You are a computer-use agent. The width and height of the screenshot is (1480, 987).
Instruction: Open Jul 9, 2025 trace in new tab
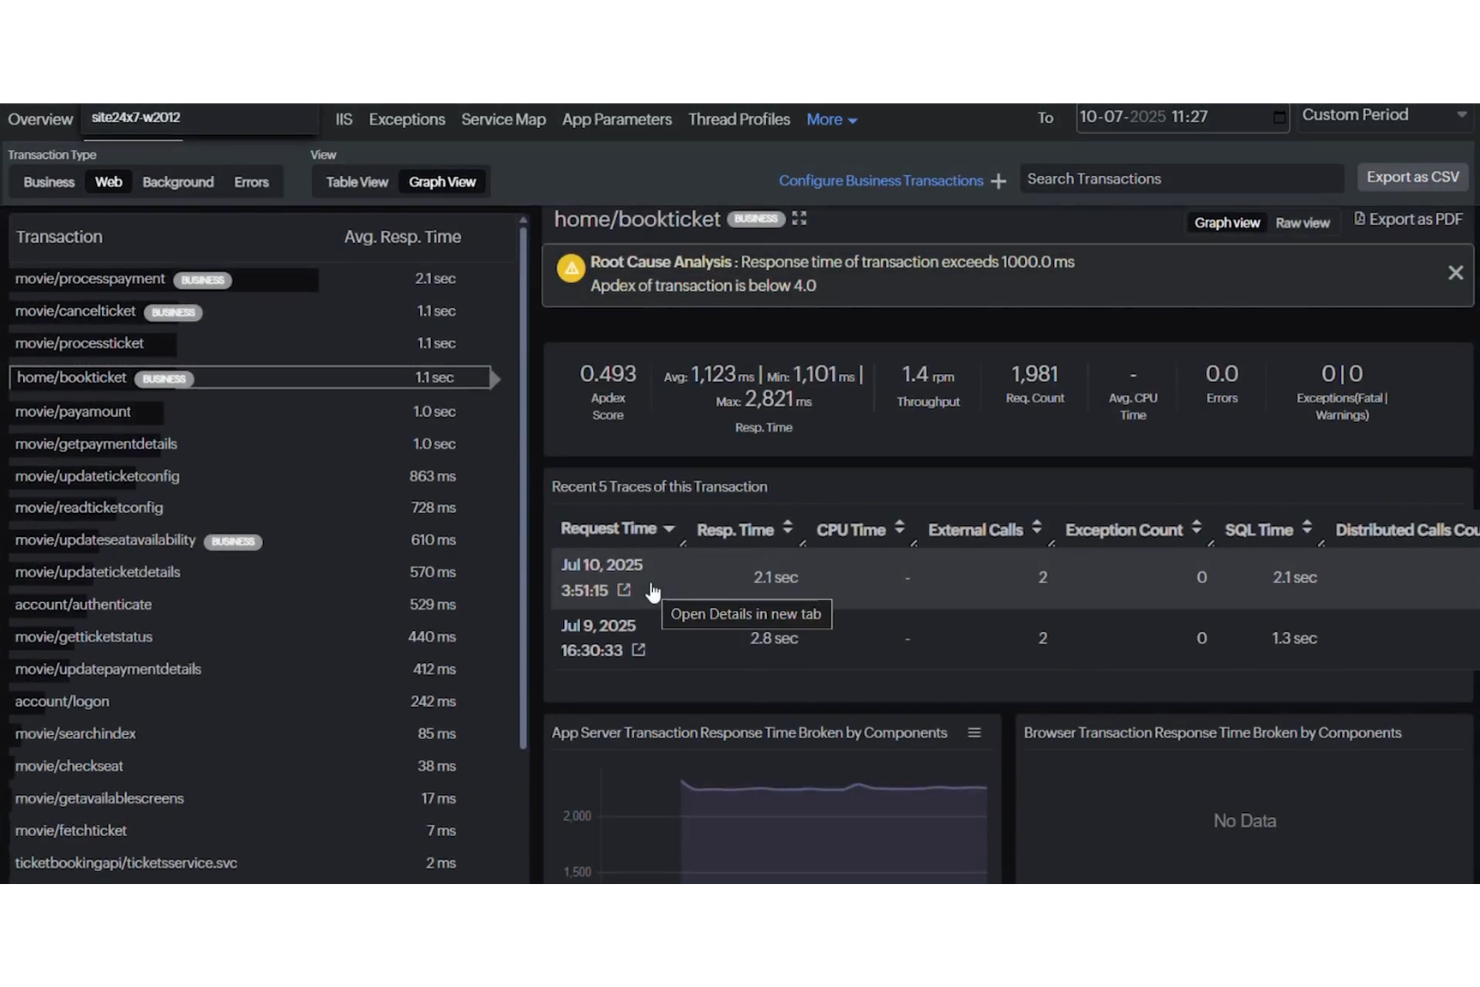[x=638, y=650]
